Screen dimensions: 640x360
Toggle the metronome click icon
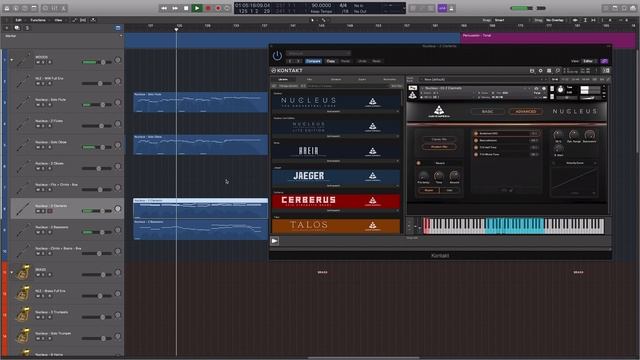[x=451, y=8]
